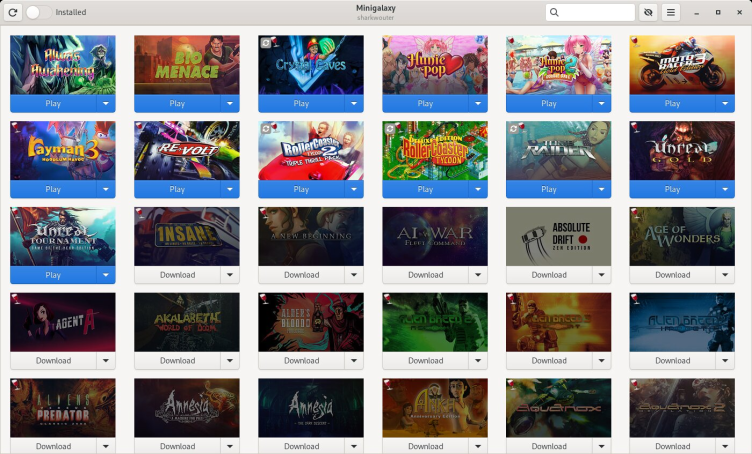The height and width of the screenshot is (454, 752).
Task: Play Tomb Raider
Action: click(x=549, y=189)
